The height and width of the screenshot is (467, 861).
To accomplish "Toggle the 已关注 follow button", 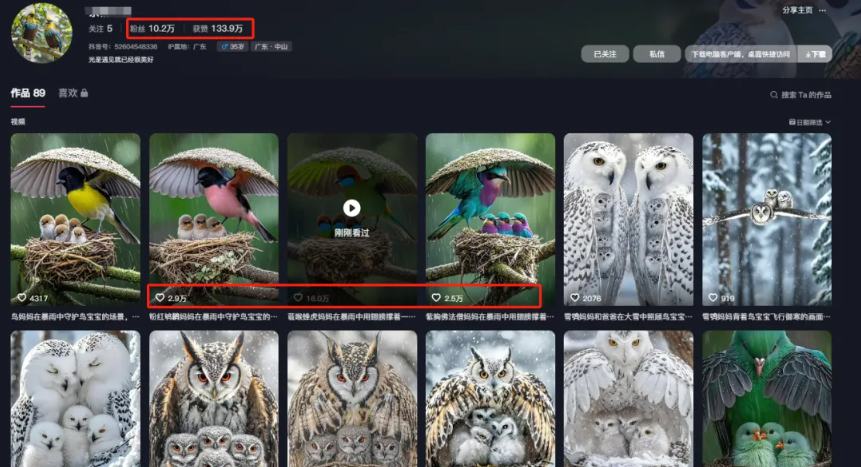I will tap(604, 54).
